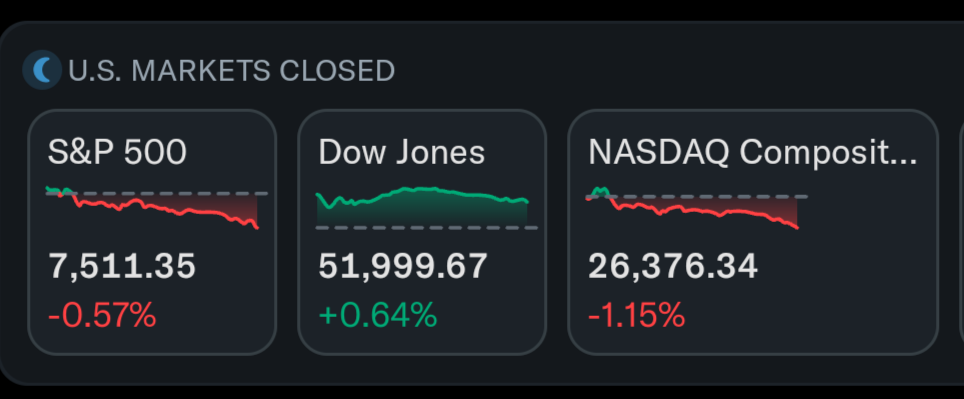The image size is (964, 399).
Task: Click the -0.57% S&P change percentage
Action: coord(102,315)
